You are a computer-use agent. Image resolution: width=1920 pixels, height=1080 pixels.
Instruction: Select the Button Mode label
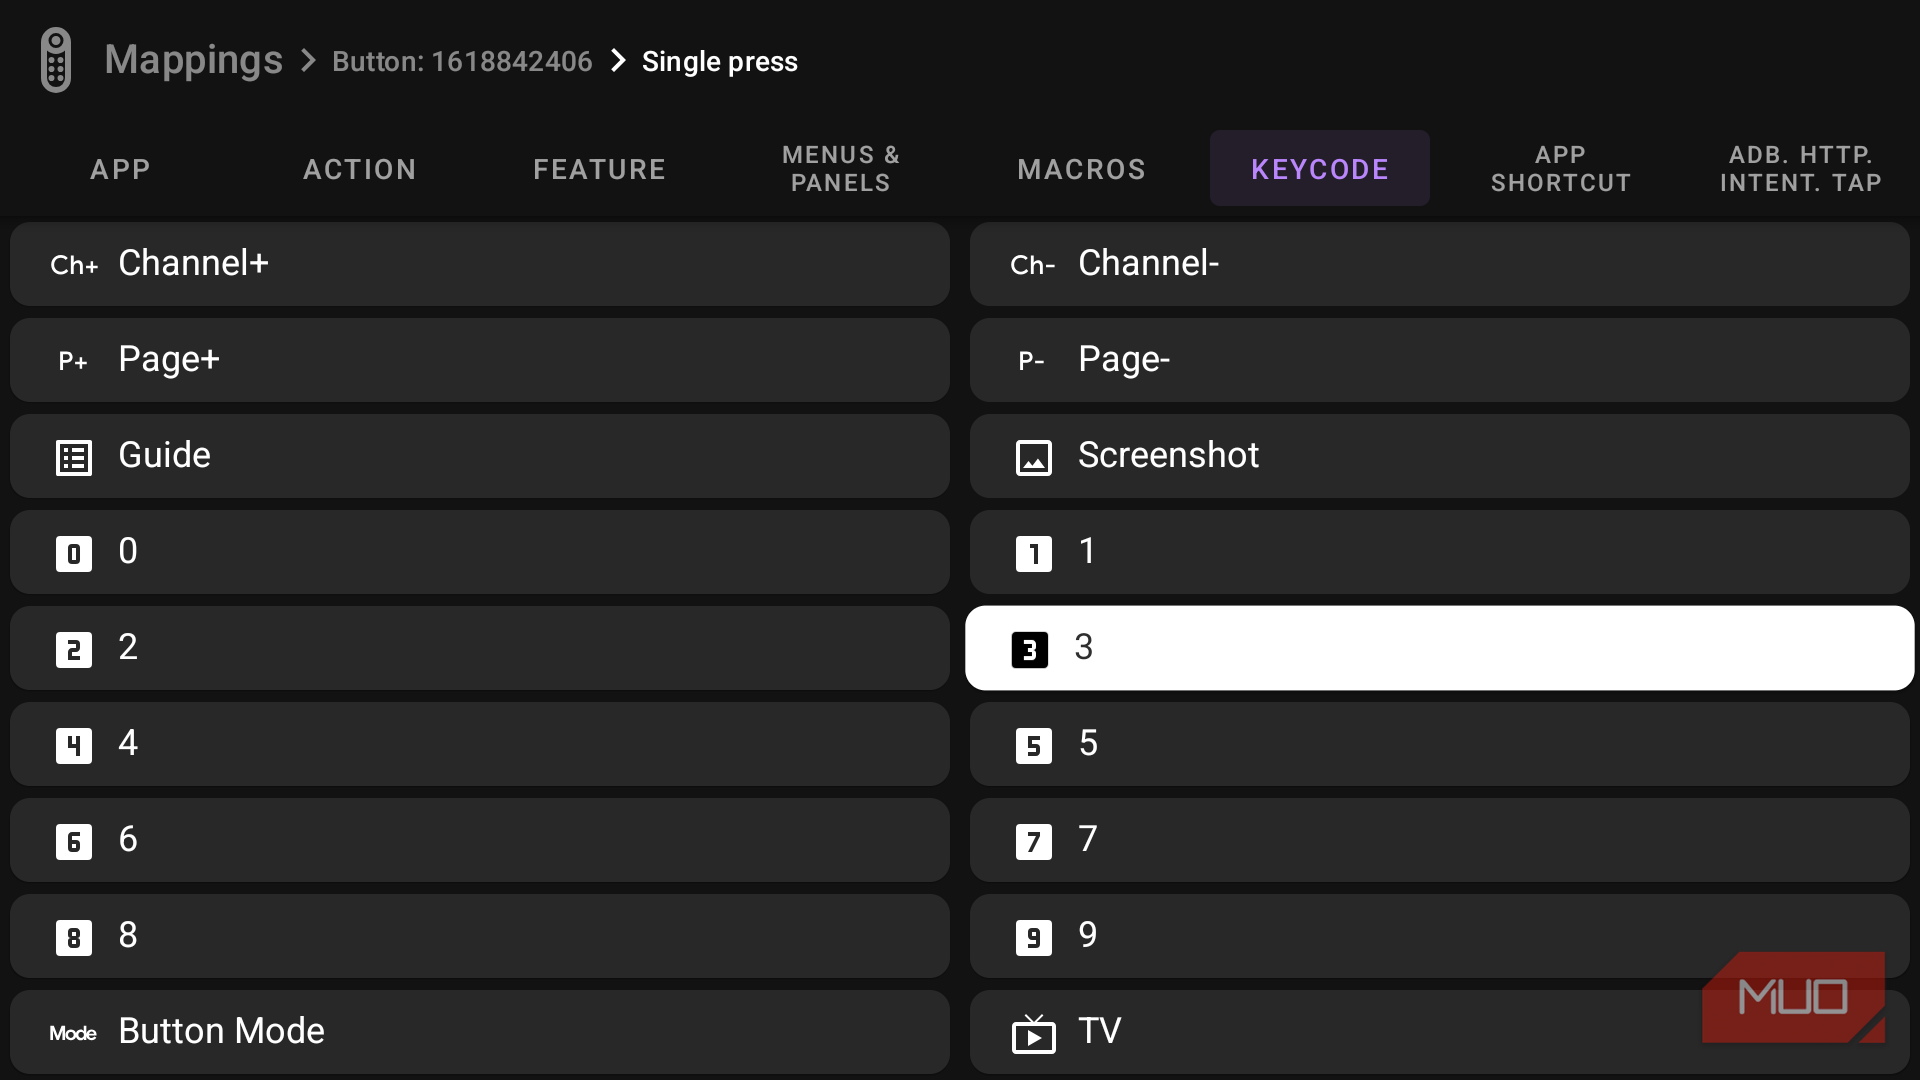221,1032
